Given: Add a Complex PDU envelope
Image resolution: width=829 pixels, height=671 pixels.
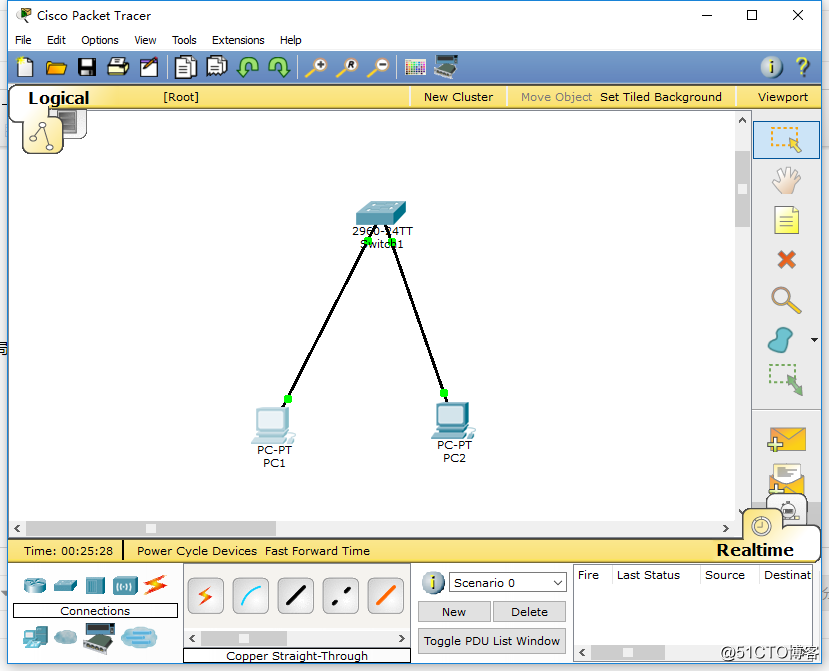Looking at the screenshot, I should point(786,478).
